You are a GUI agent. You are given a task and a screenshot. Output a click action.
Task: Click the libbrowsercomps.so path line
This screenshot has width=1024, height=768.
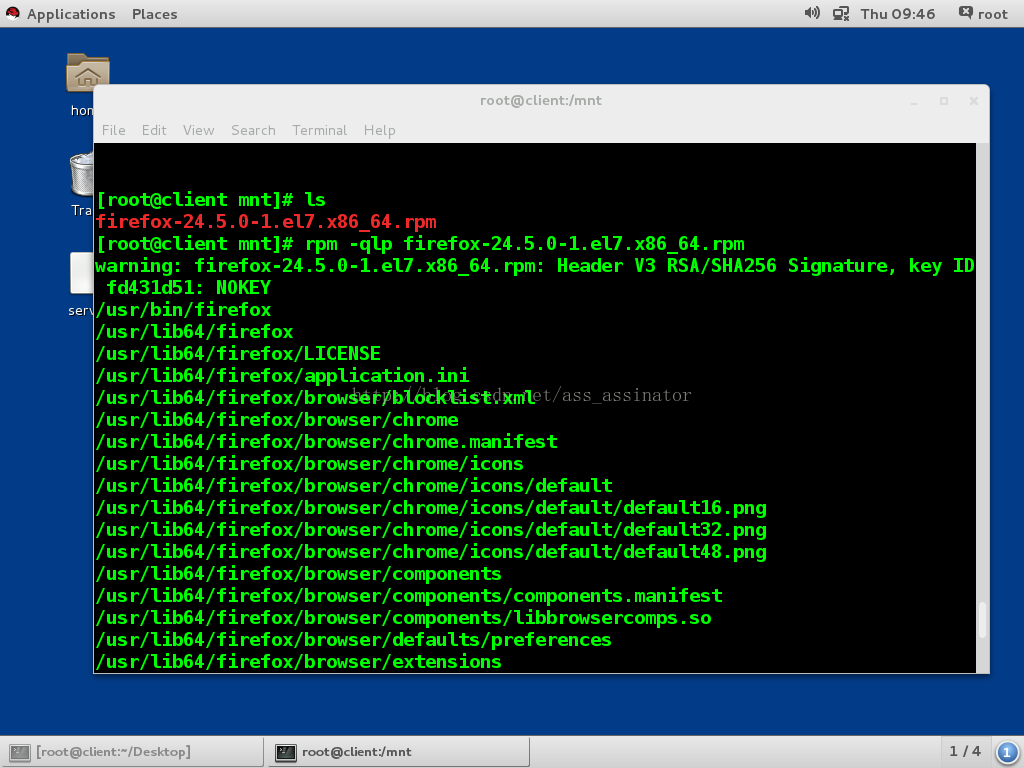pos(404,618)
